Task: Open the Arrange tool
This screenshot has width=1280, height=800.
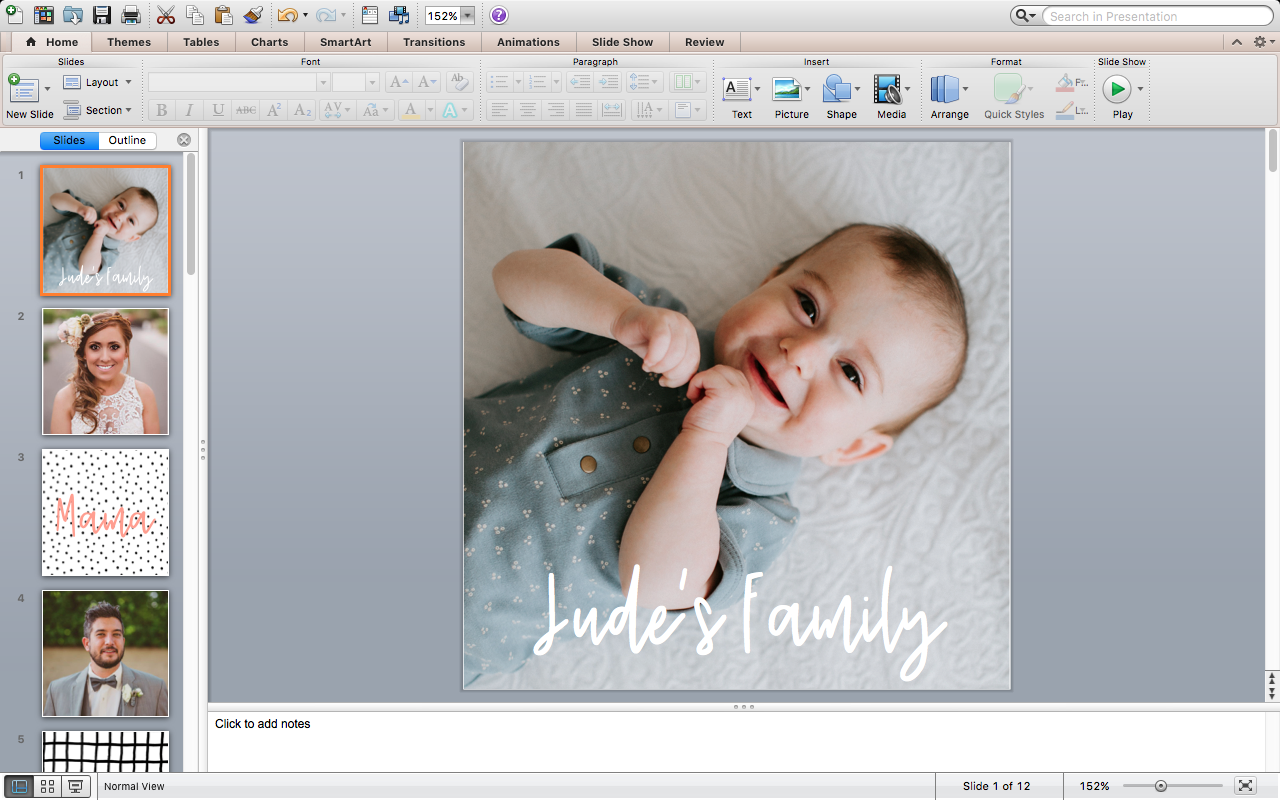Action: click(x=944, y=89)
